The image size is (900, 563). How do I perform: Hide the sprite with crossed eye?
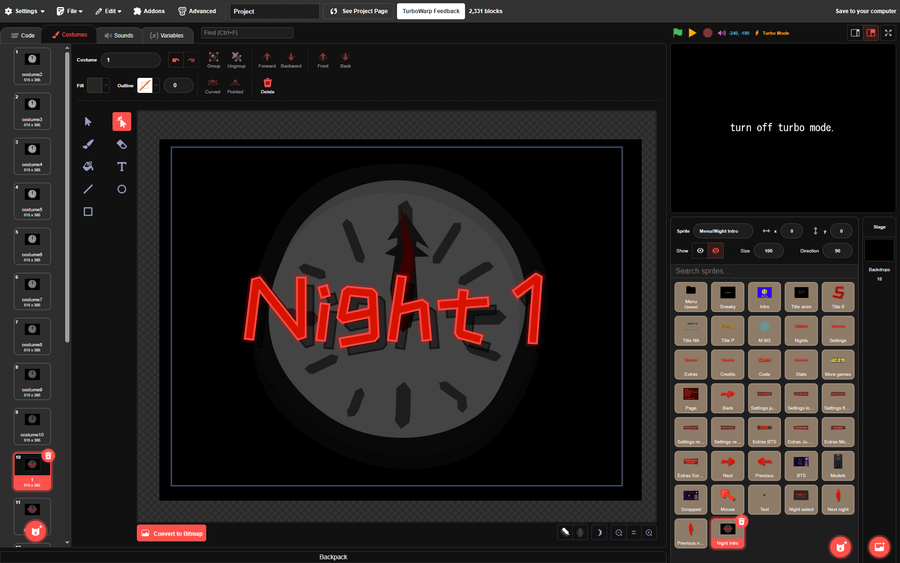click(715, 251)
